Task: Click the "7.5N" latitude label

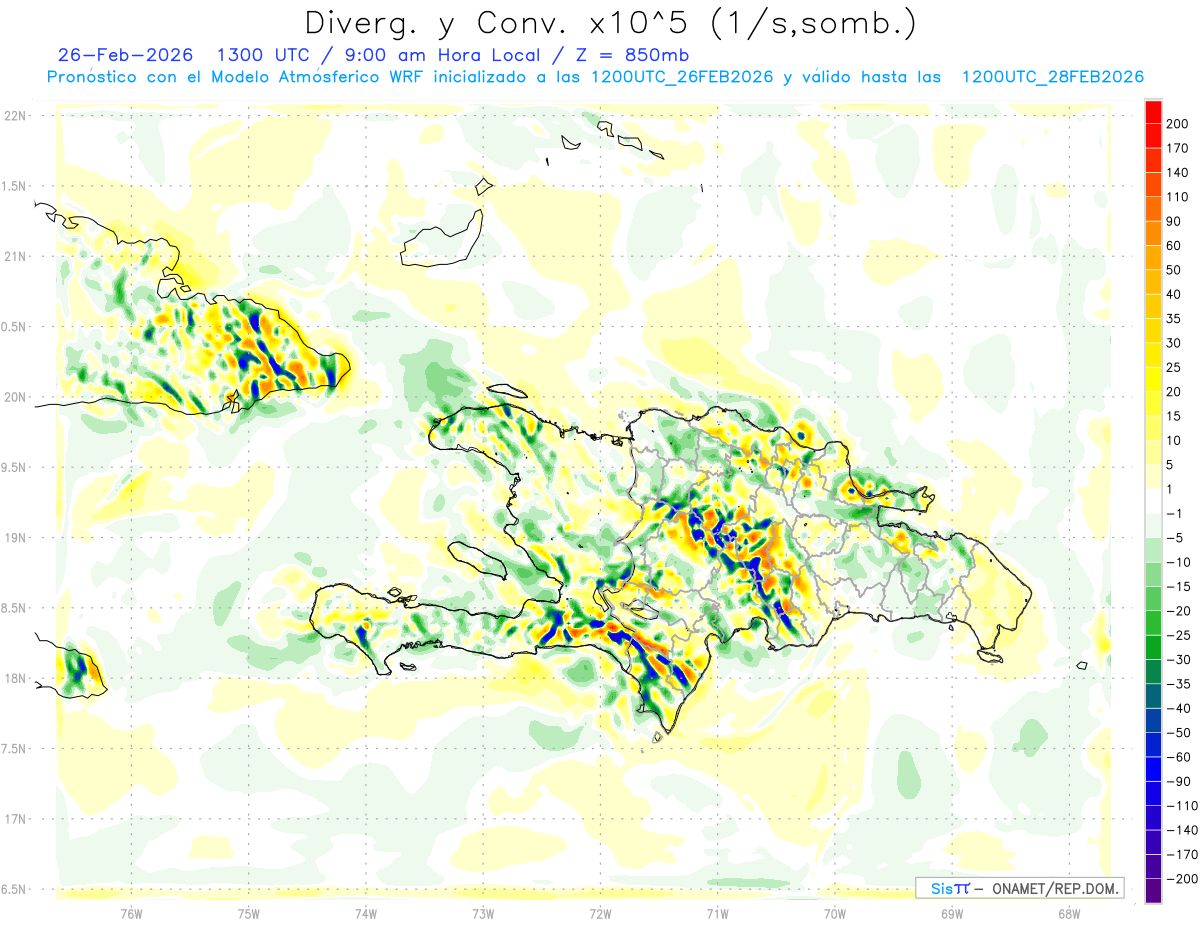Action: pos(15,748)
